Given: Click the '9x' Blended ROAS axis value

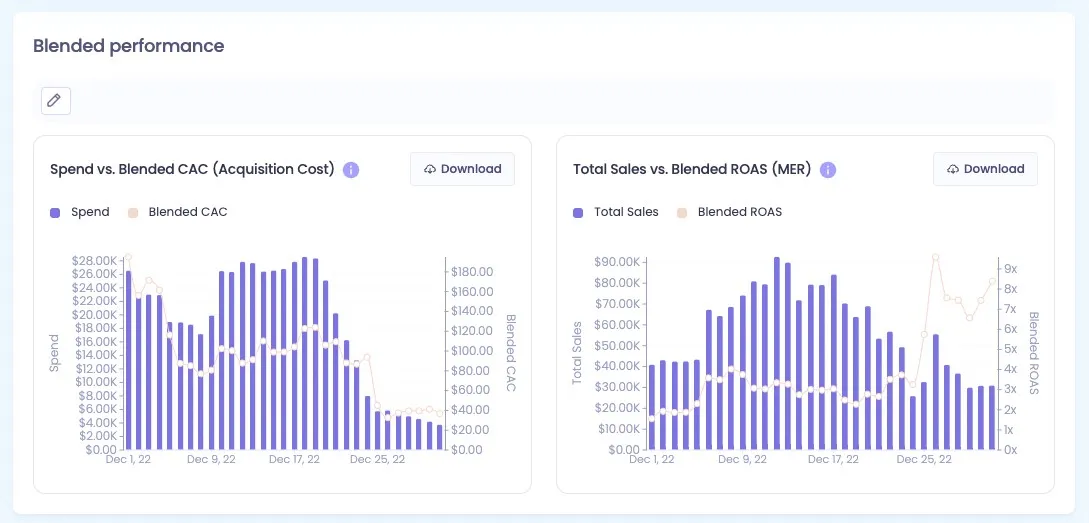Looking at the screenshot, I should click(x=1009, y=269).
